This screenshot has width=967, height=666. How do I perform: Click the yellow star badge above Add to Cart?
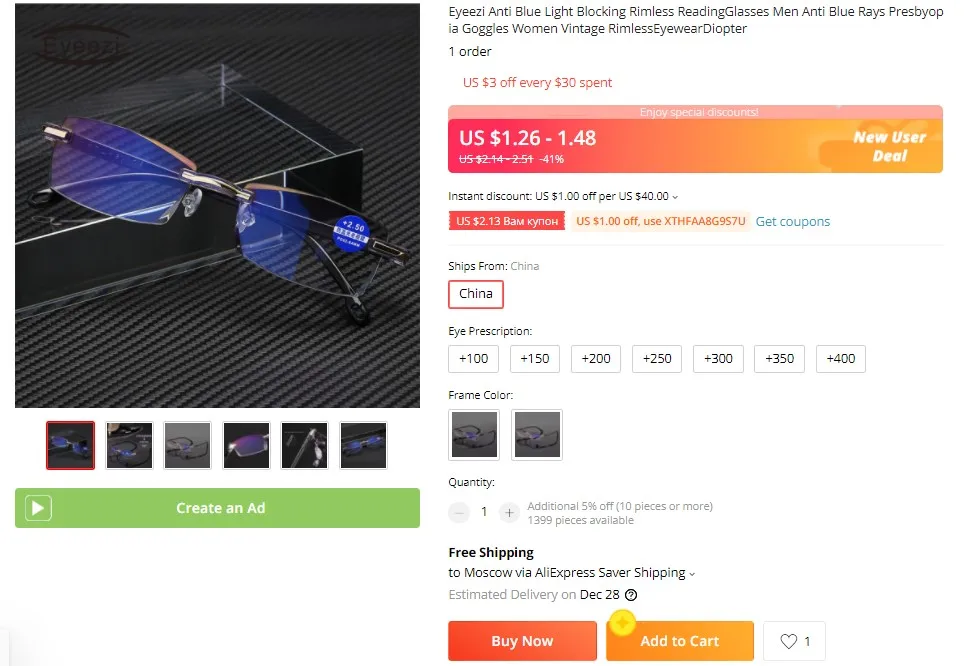[x=623, y=622]
